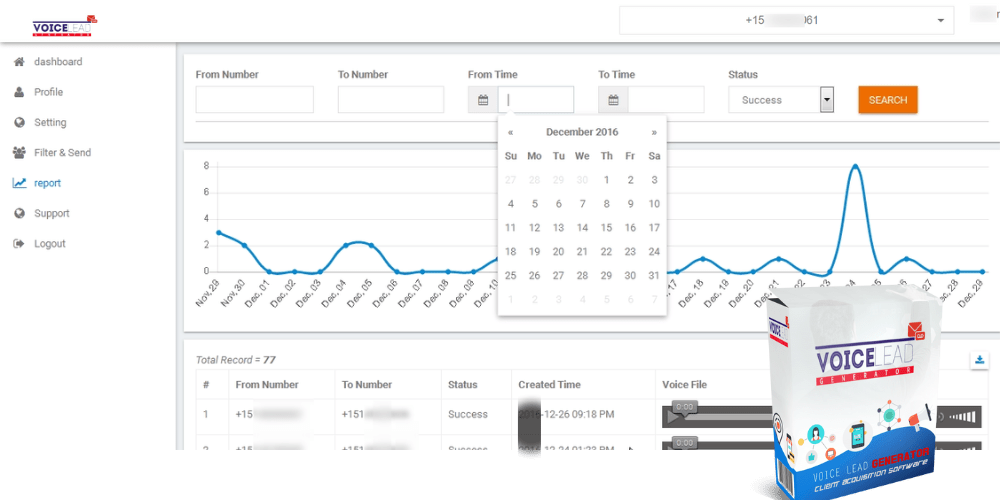Click the VoiceLead logo
Image resolution: width=1000 pixels, height=500 pixels.
pyautogui.click(x=64, y=26)
